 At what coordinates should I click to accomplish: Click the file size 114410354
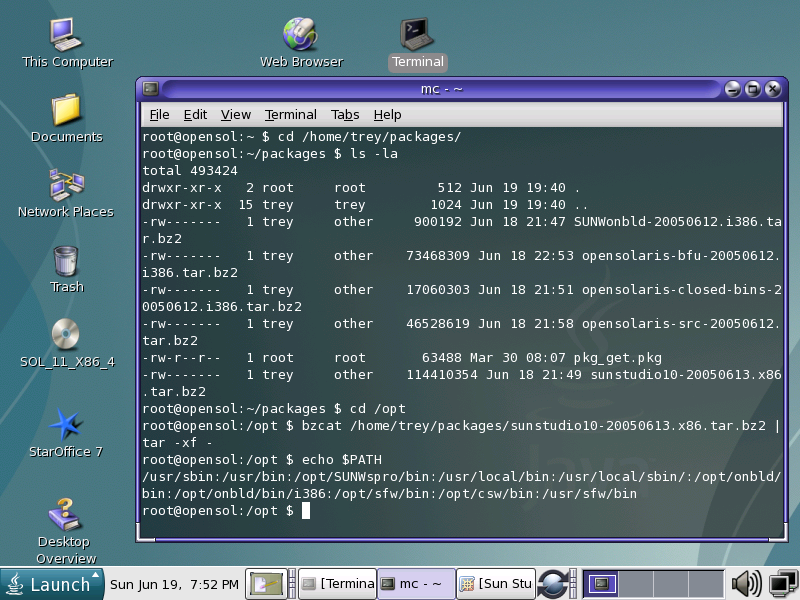(x=442, y=374)
